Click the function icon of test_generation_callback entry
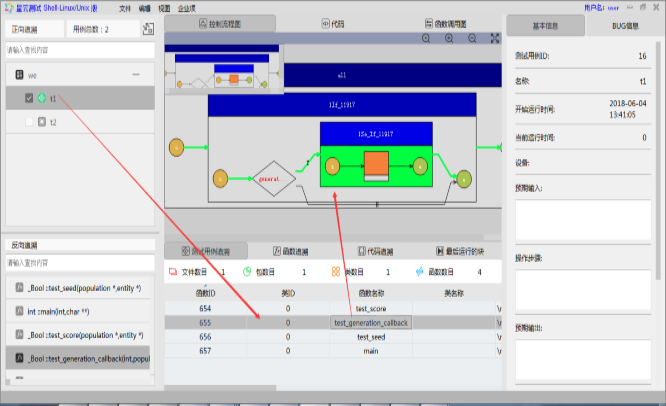Screen dimensions: 666x406 pos(20,358)
